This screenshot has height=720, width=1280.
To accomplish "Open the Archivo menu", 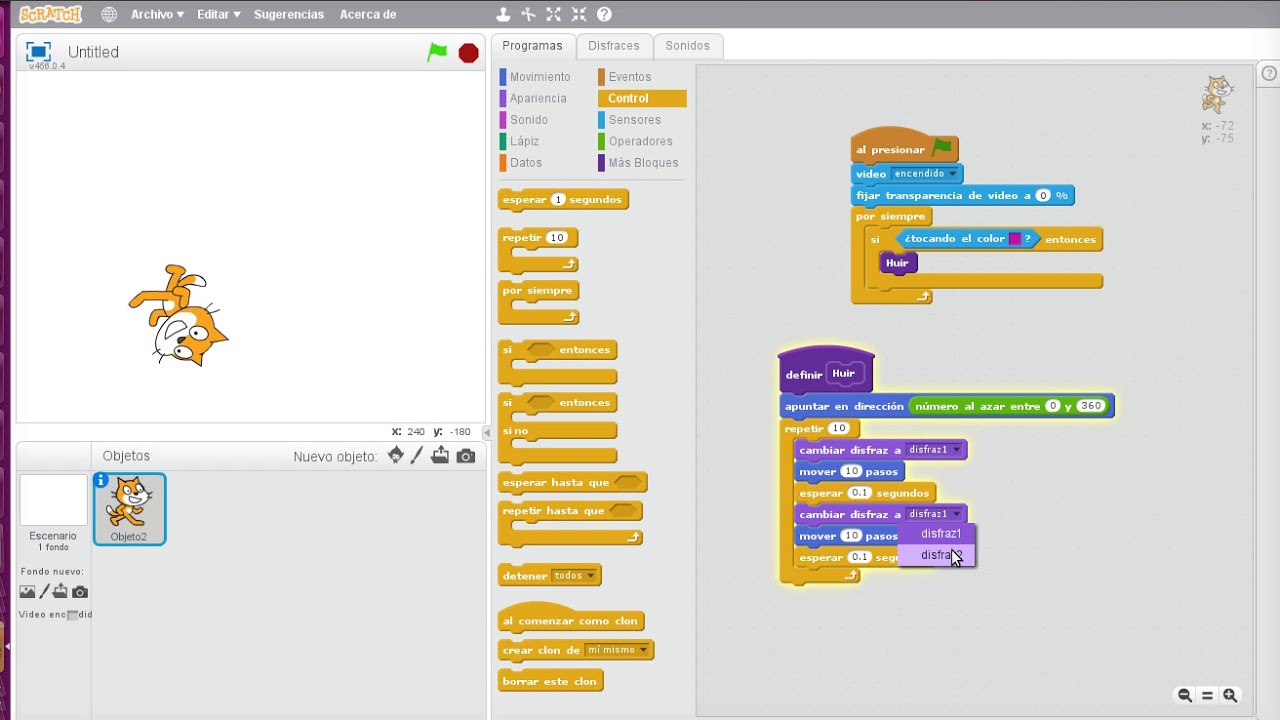I will click(x=157, y=15).
